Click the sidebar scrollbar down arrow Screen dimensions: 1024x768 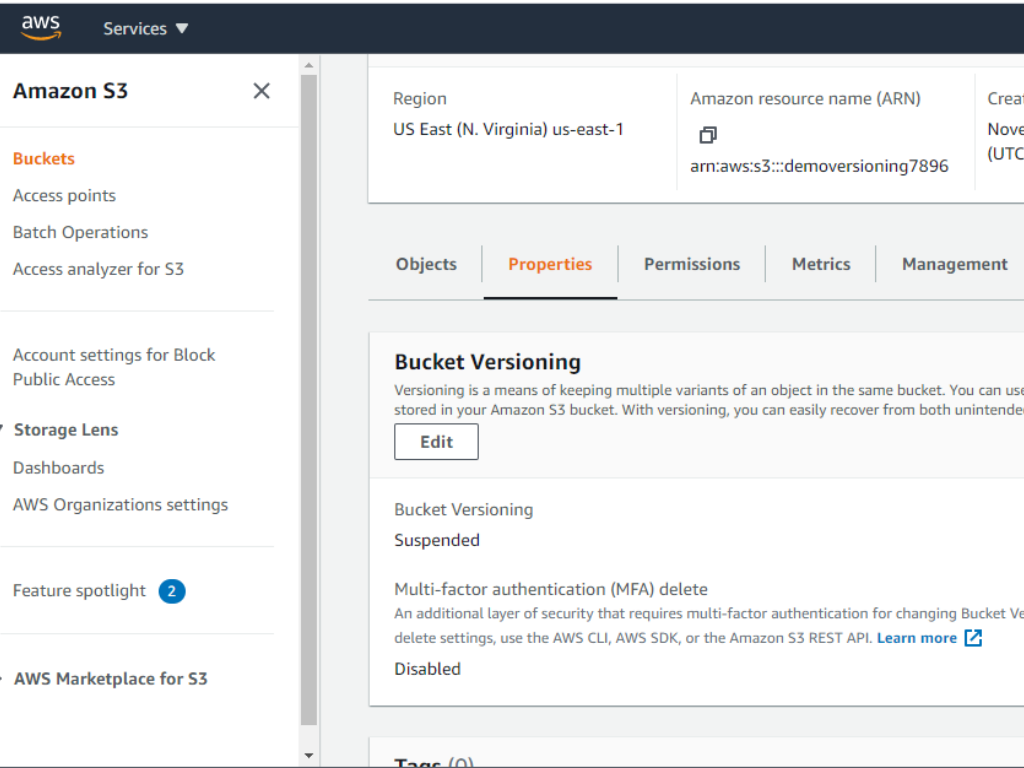pyautogui.click(x=308, y=756)
